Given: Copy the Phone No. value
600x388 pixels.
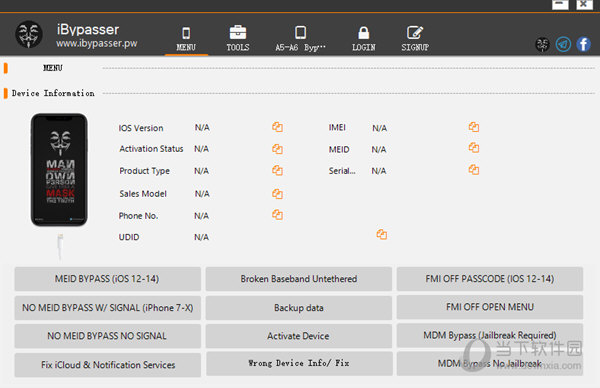Looking at the screenshot, I should pyautogui.click(x=277, y=215).
